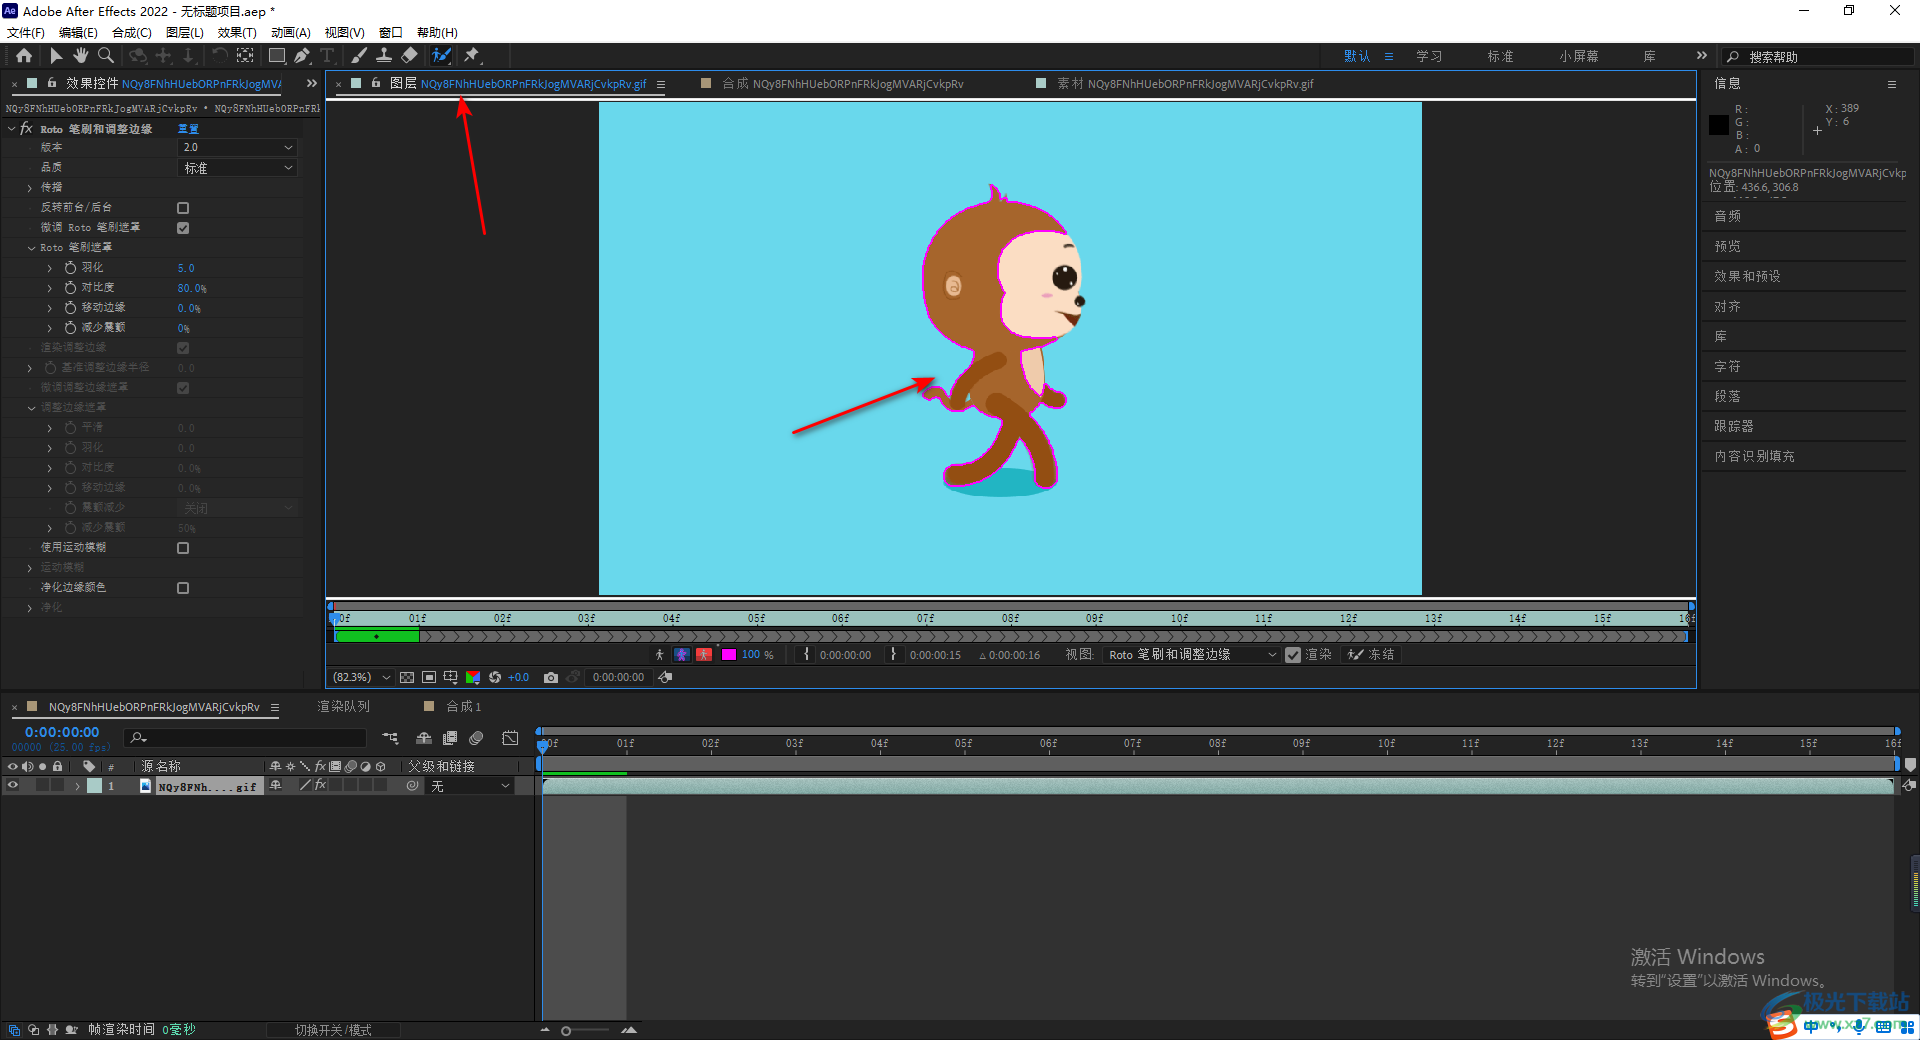Screen dimensions: 1920x1040
Task: Toggle the 渲染 checkbox in viewer
Action: click(x=1293, y=655)
